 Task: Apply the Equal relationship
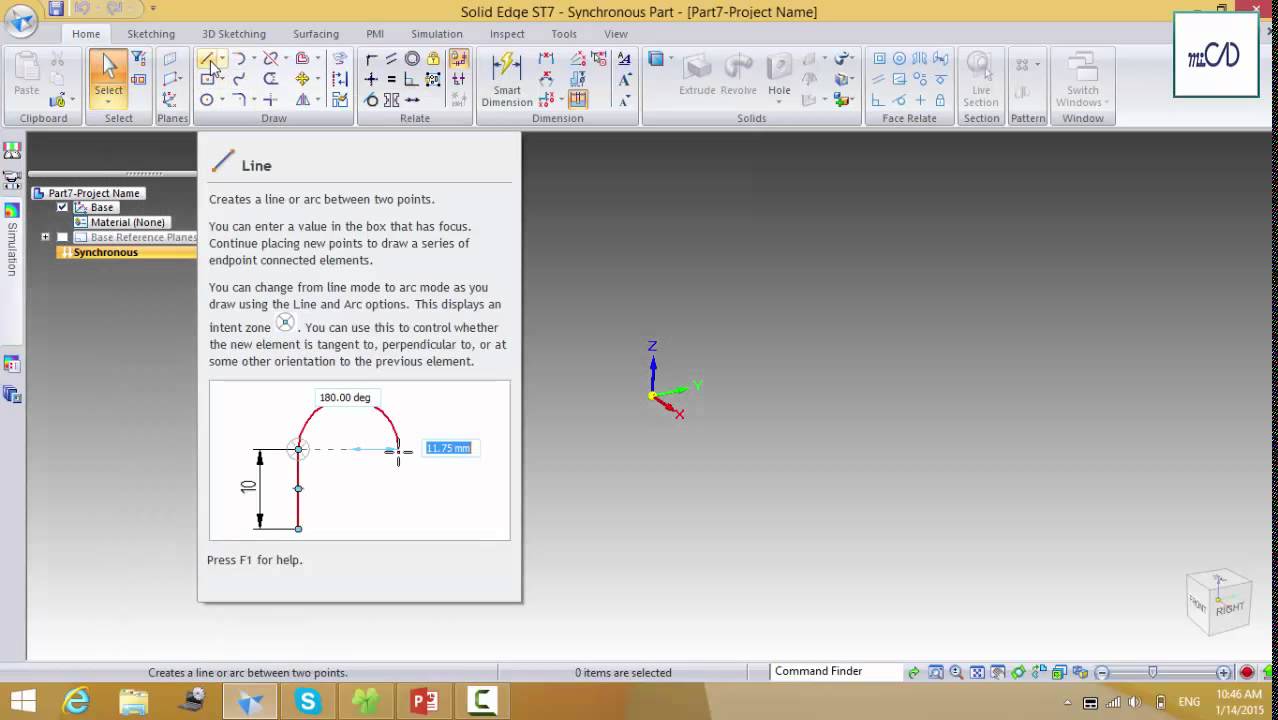(392, 79)
